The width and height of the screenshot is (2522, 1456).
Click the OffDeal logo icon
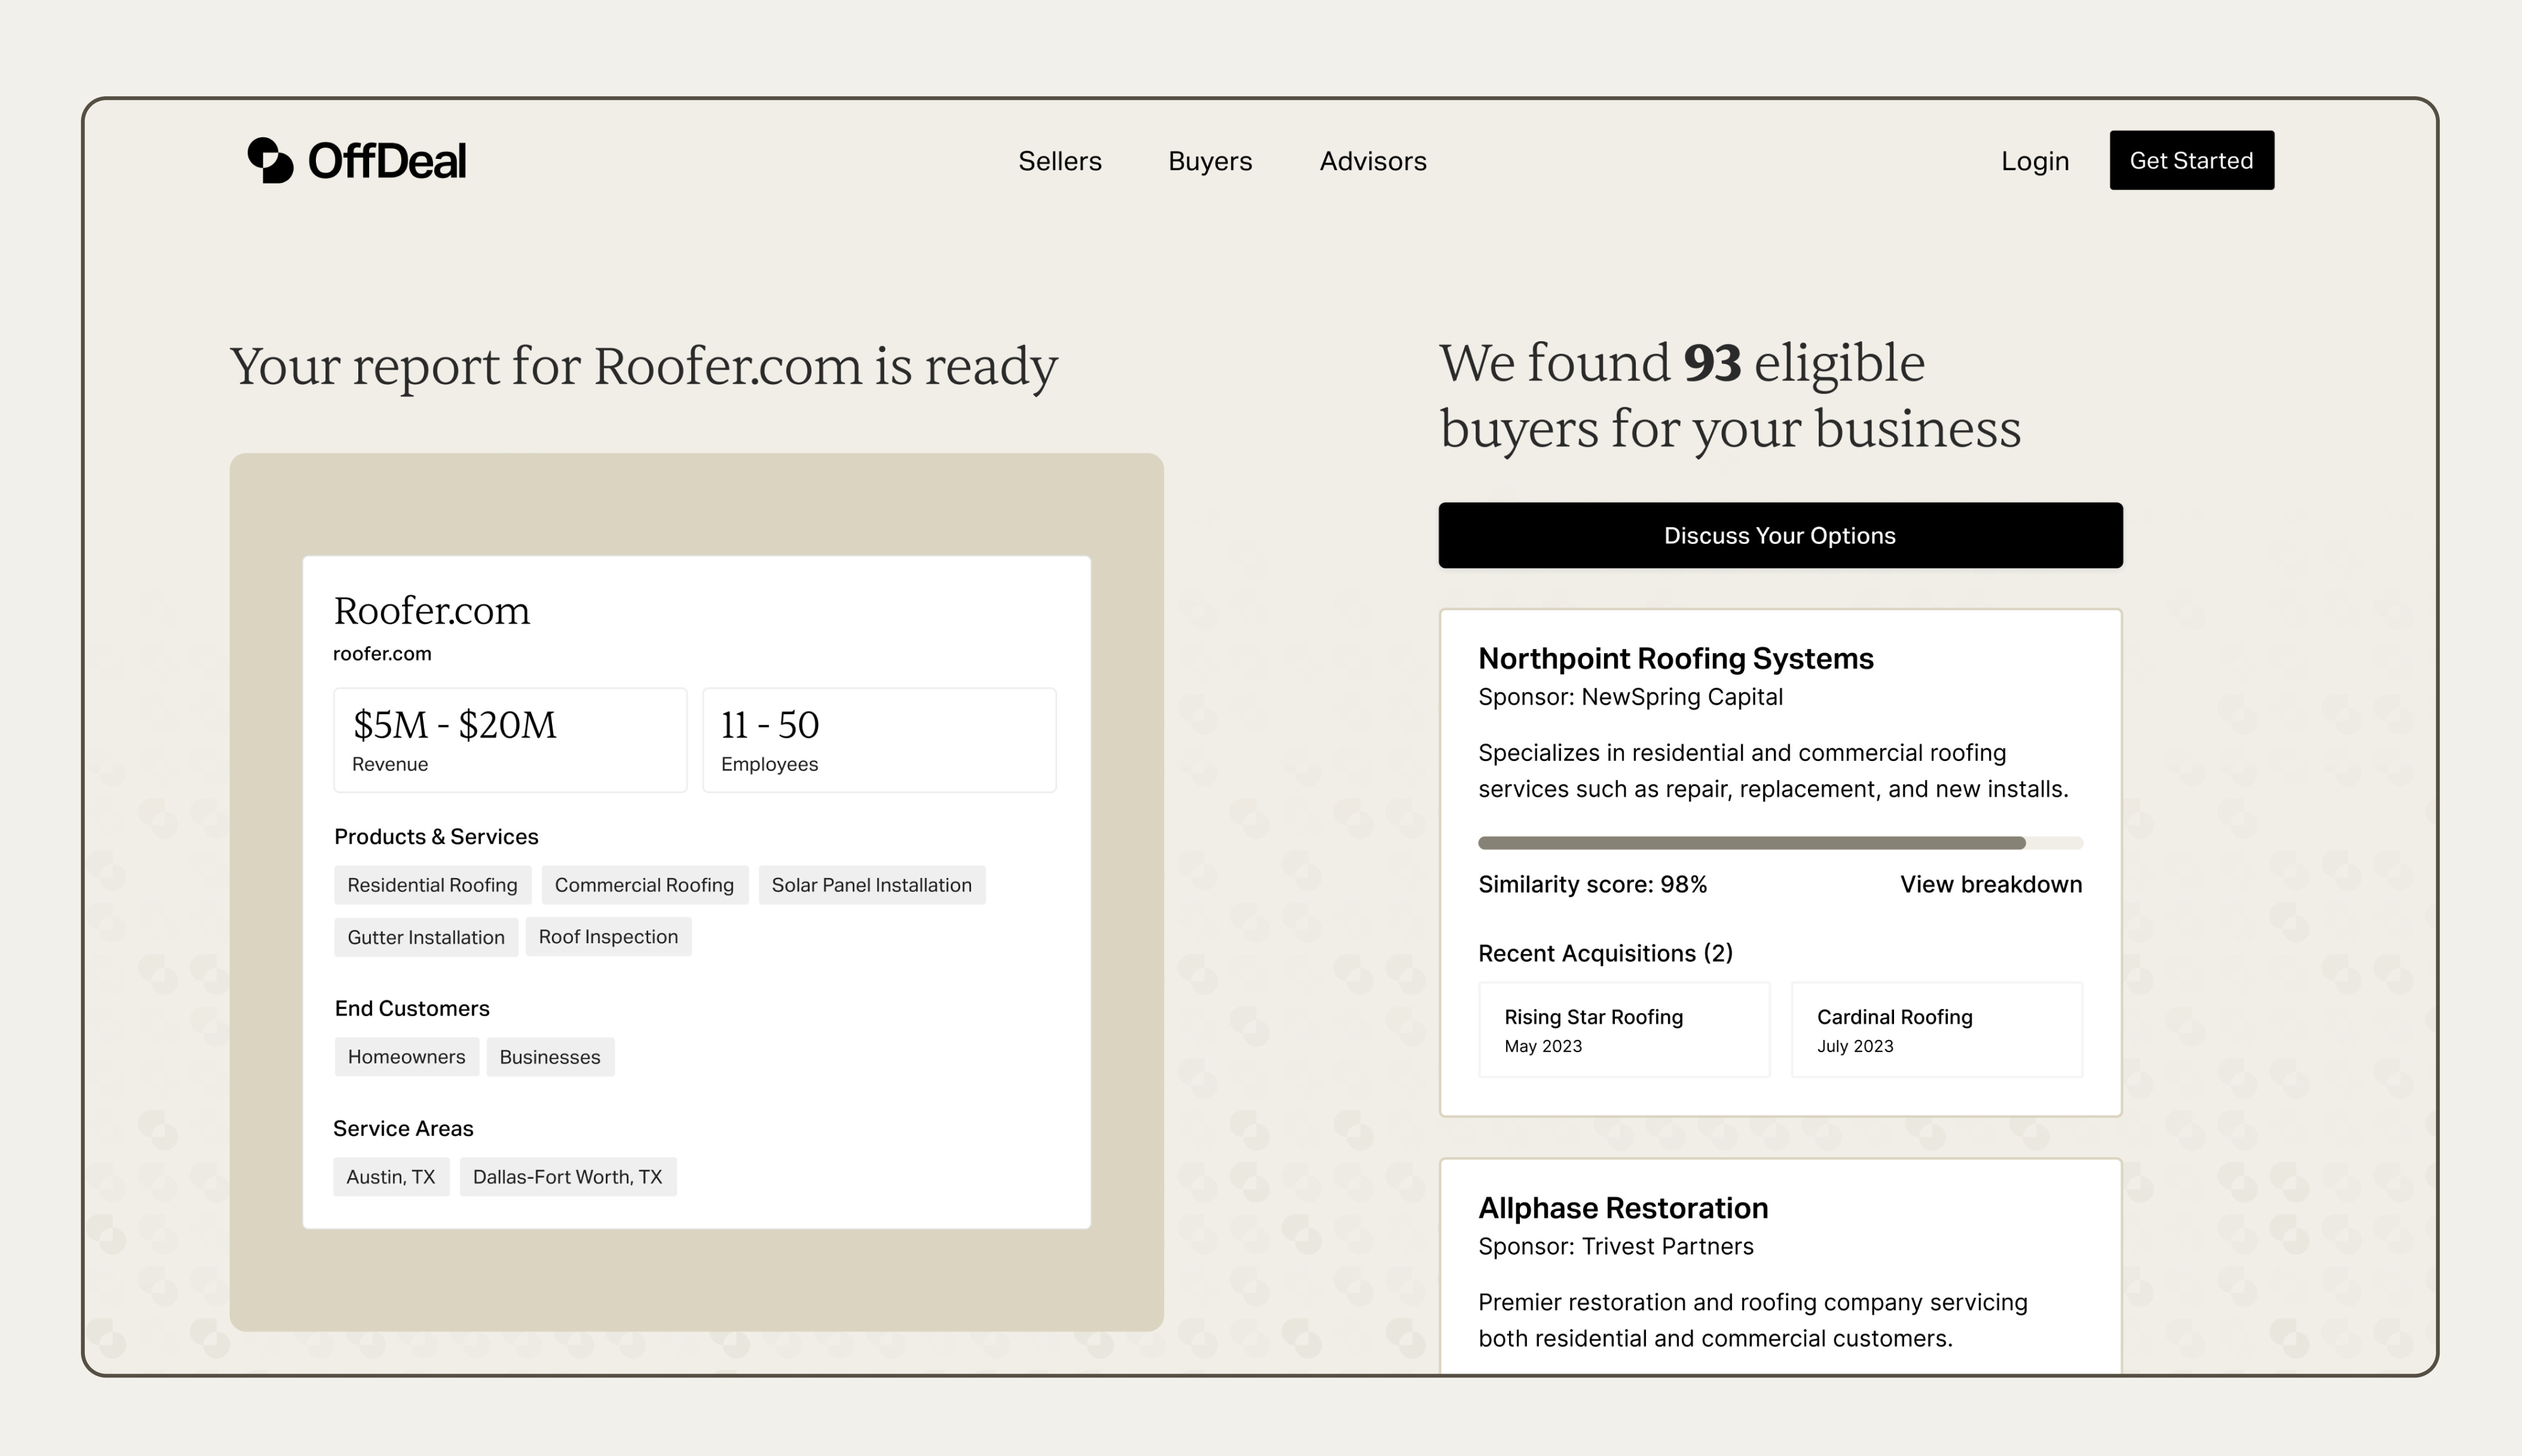(270, 160)
